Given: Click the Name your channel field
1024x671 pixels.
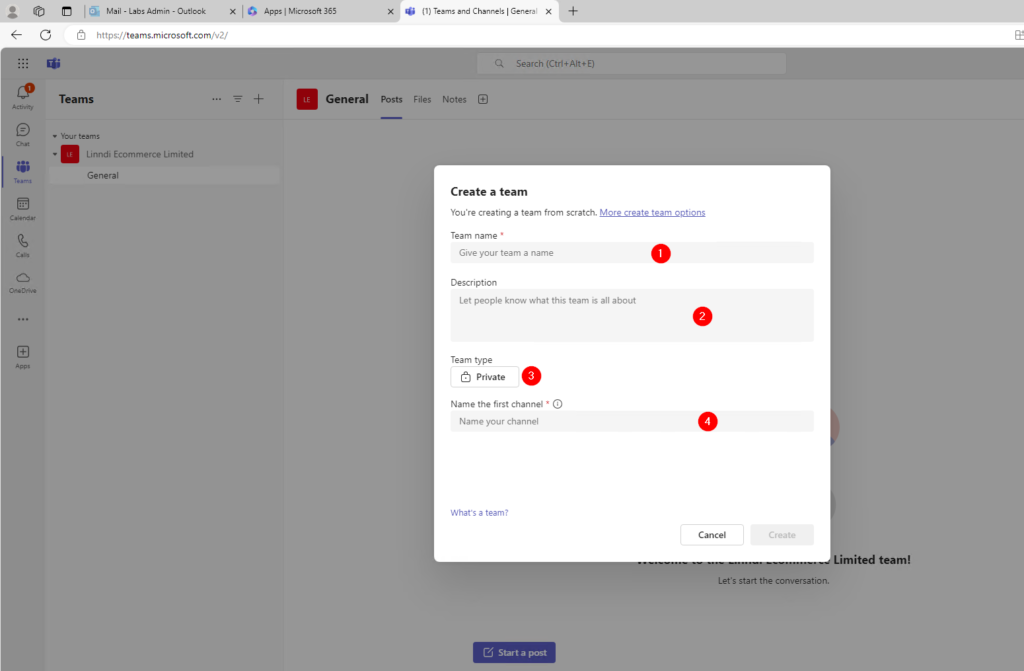Looking at the screenshot, I should (632, 421).
